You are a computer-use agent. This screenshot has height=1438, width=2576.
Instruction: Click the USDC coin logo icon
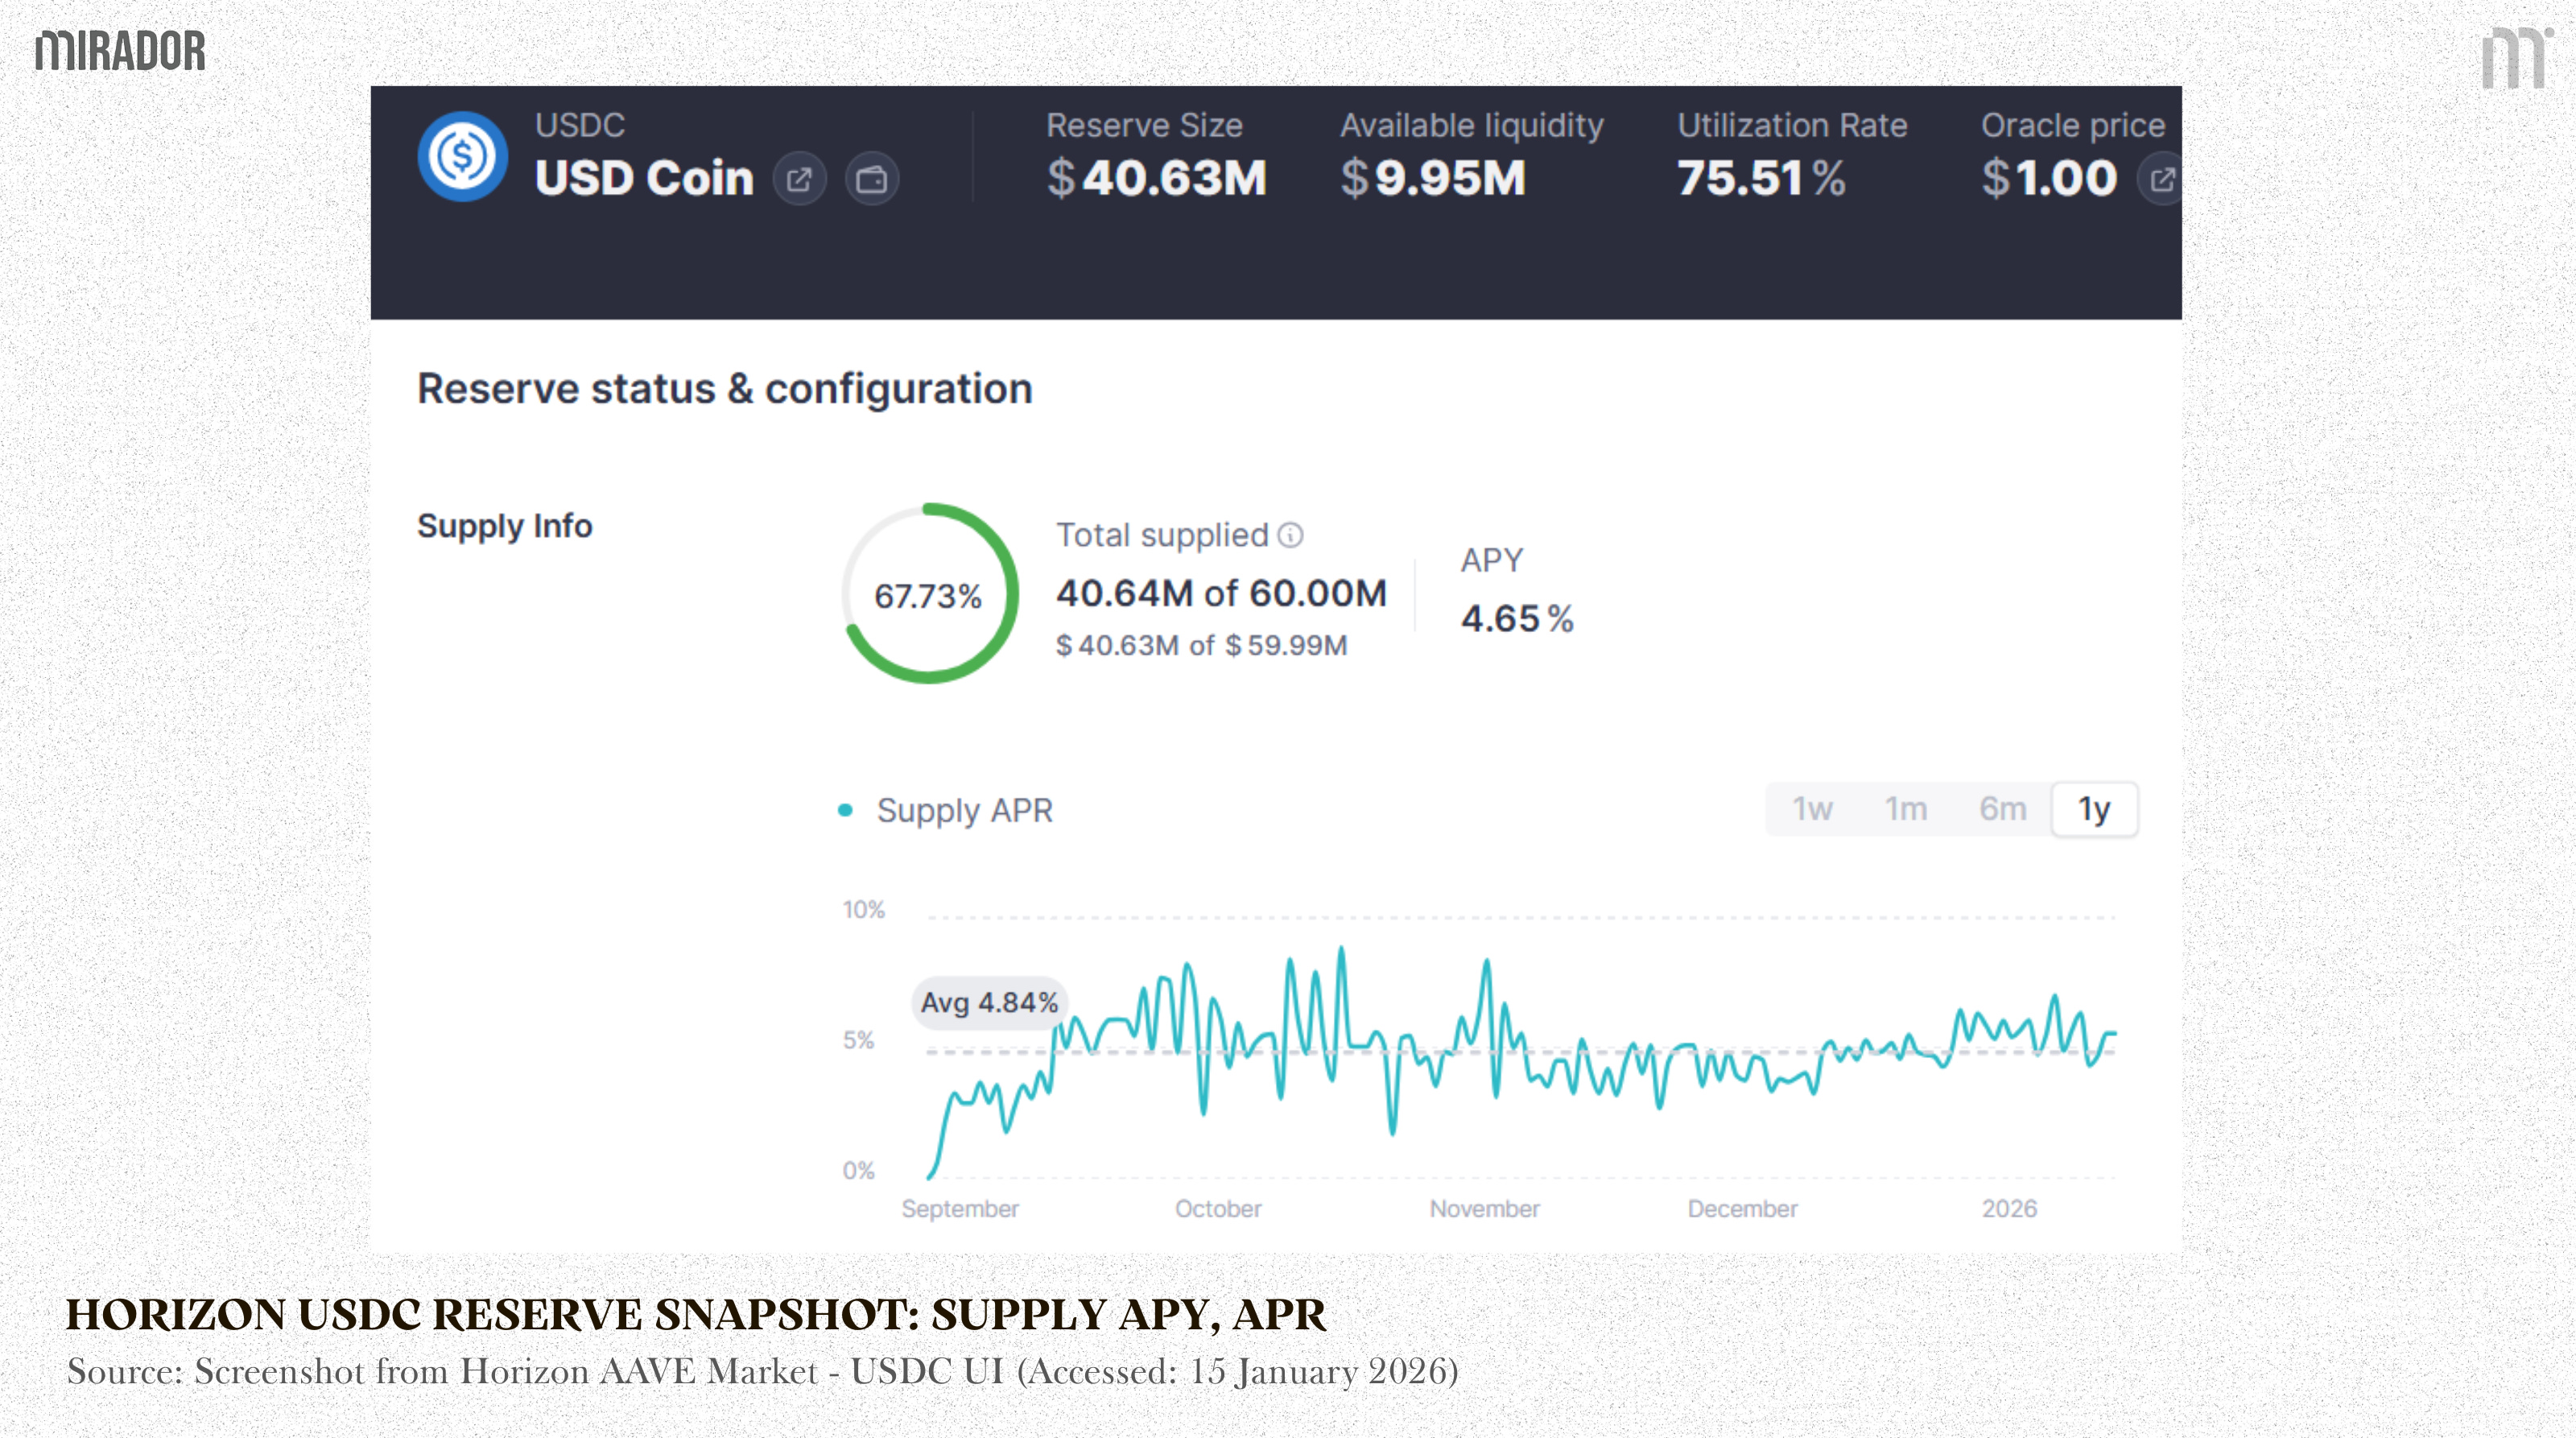click(462, 156)
